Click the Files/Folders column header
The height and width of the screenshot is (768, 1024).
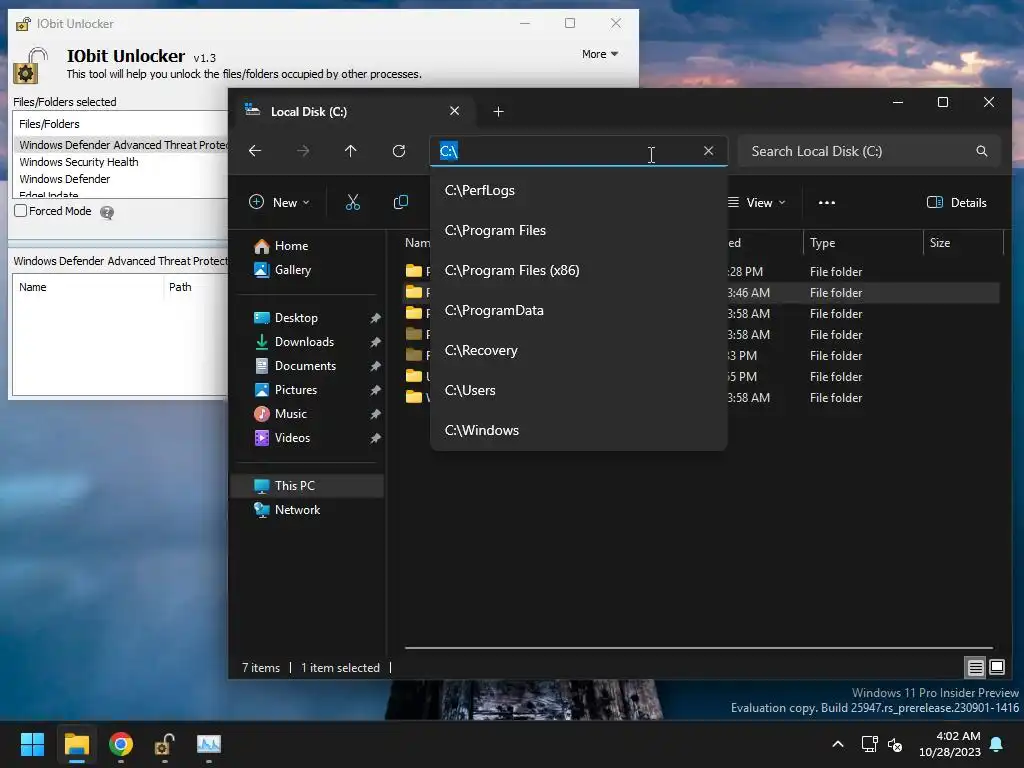pyautogui.click(x=120, y=124)
